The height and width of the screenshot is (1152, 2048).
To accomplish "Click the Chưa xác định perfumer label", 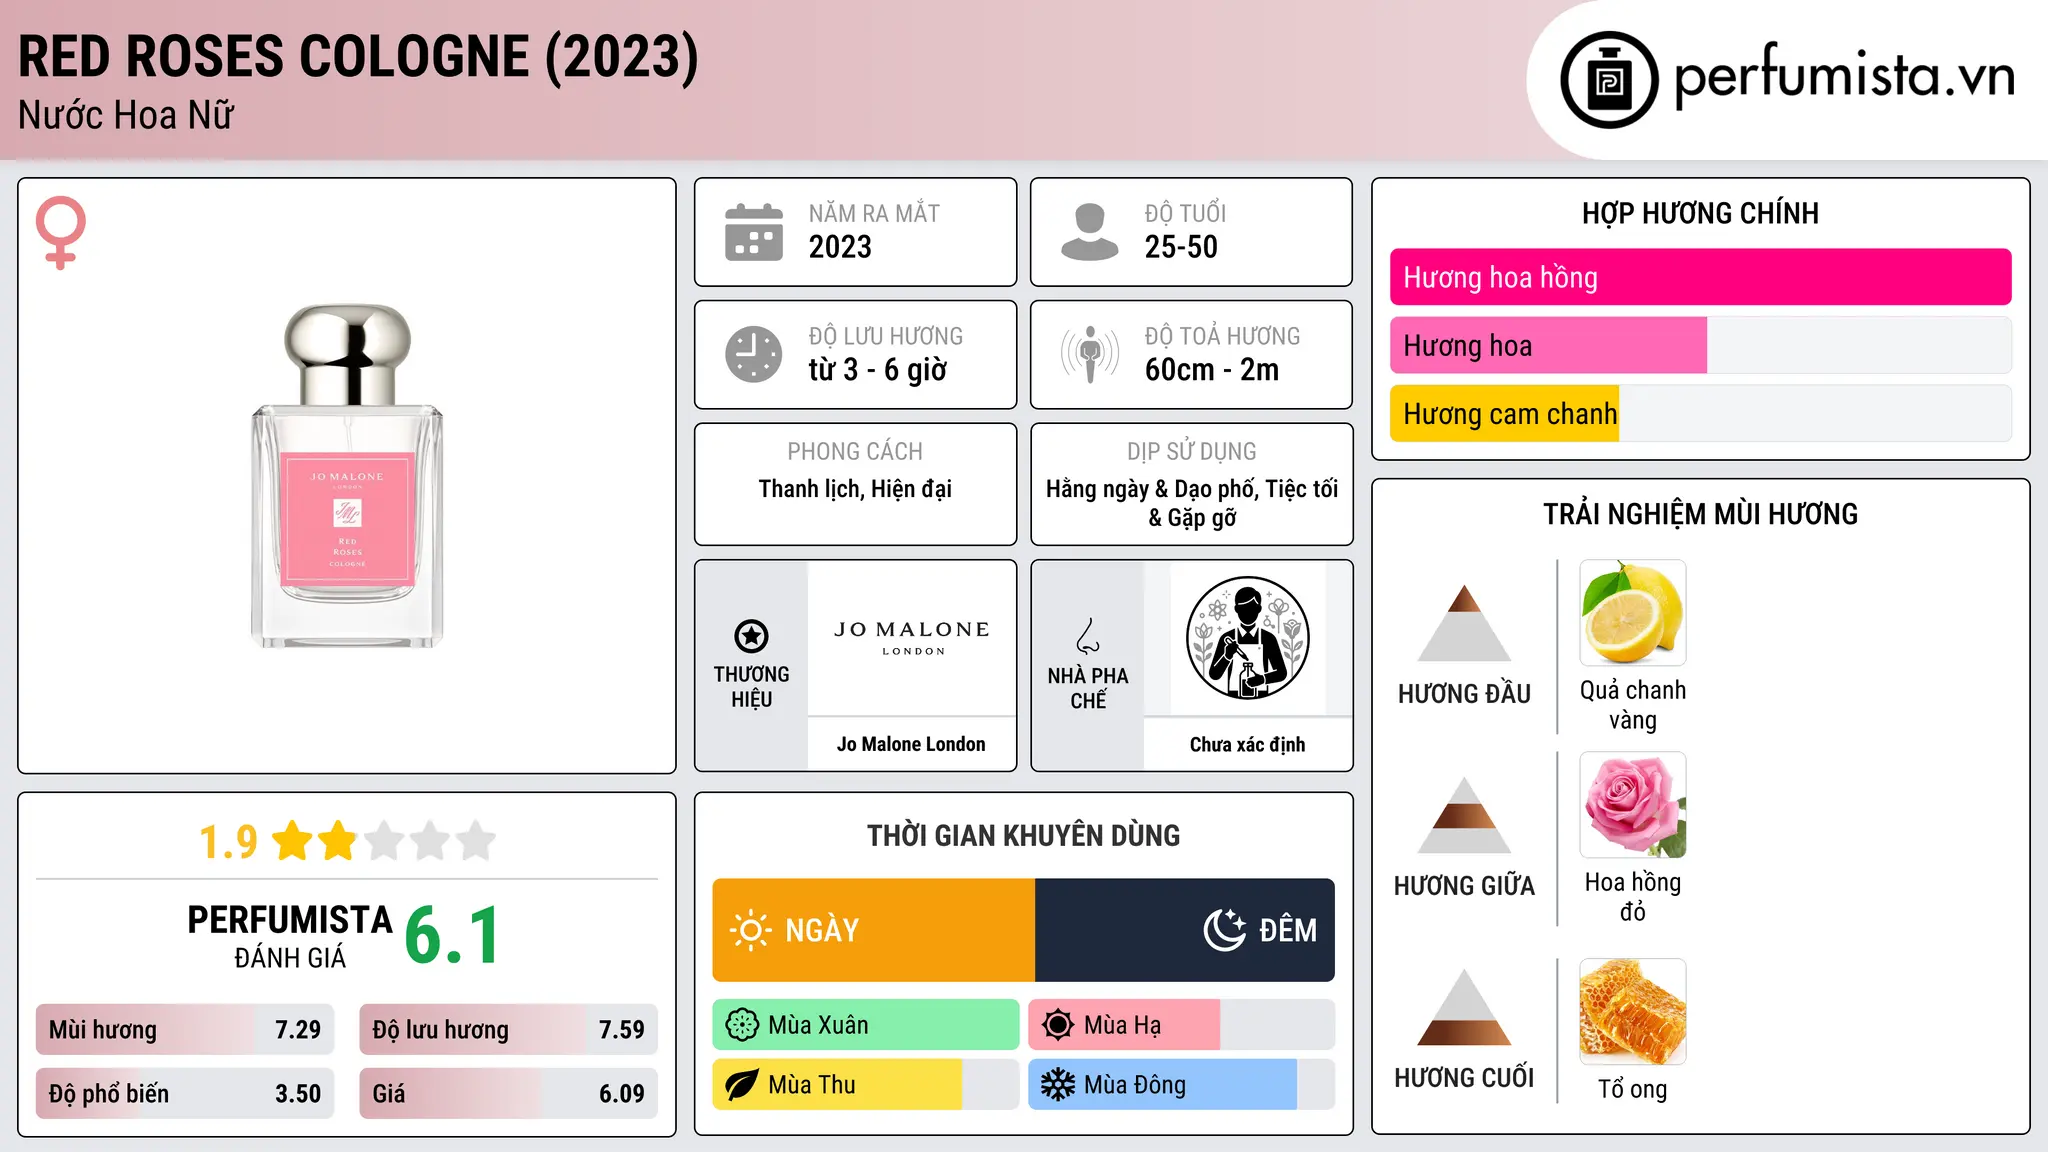I will tap(1247, 744).
